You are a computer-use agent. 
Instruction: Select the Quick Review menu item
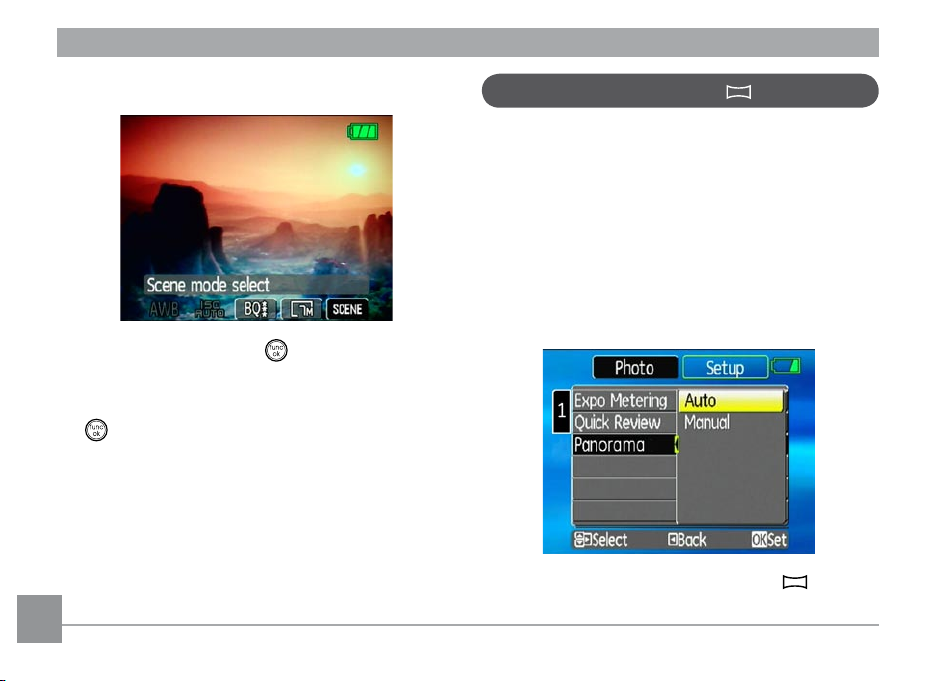(617, 422)
